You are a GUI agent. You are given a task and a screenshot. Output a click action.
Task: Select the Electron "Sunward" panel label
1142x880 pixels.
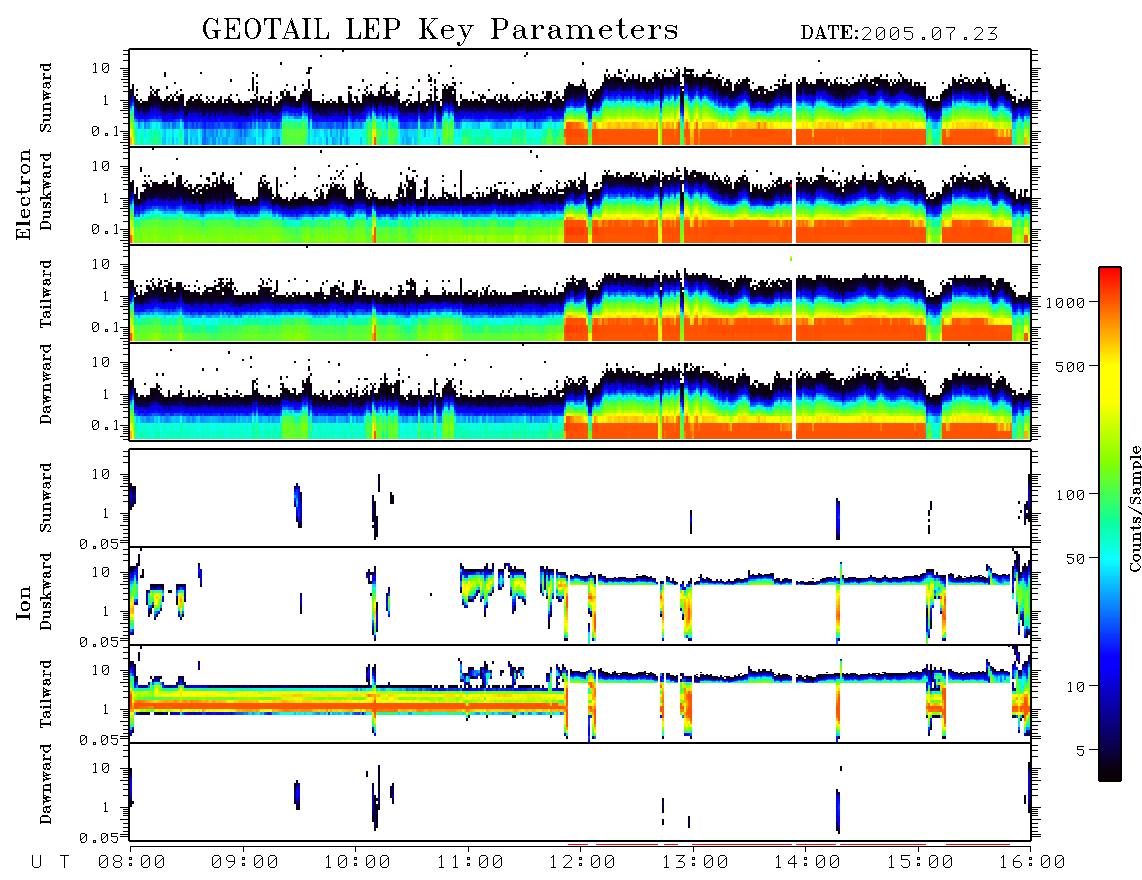click(x=46, y=98)
